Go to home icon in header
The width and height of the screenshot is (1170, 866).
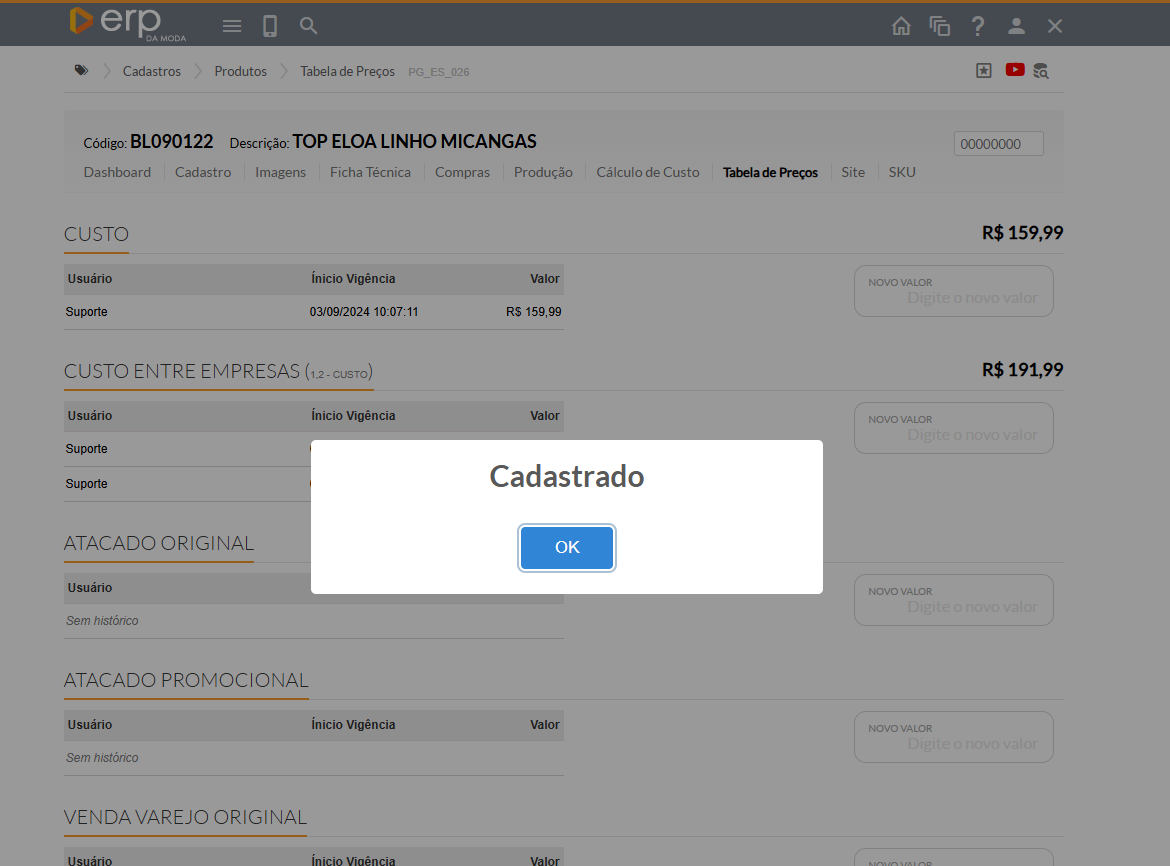coord(901,27)
